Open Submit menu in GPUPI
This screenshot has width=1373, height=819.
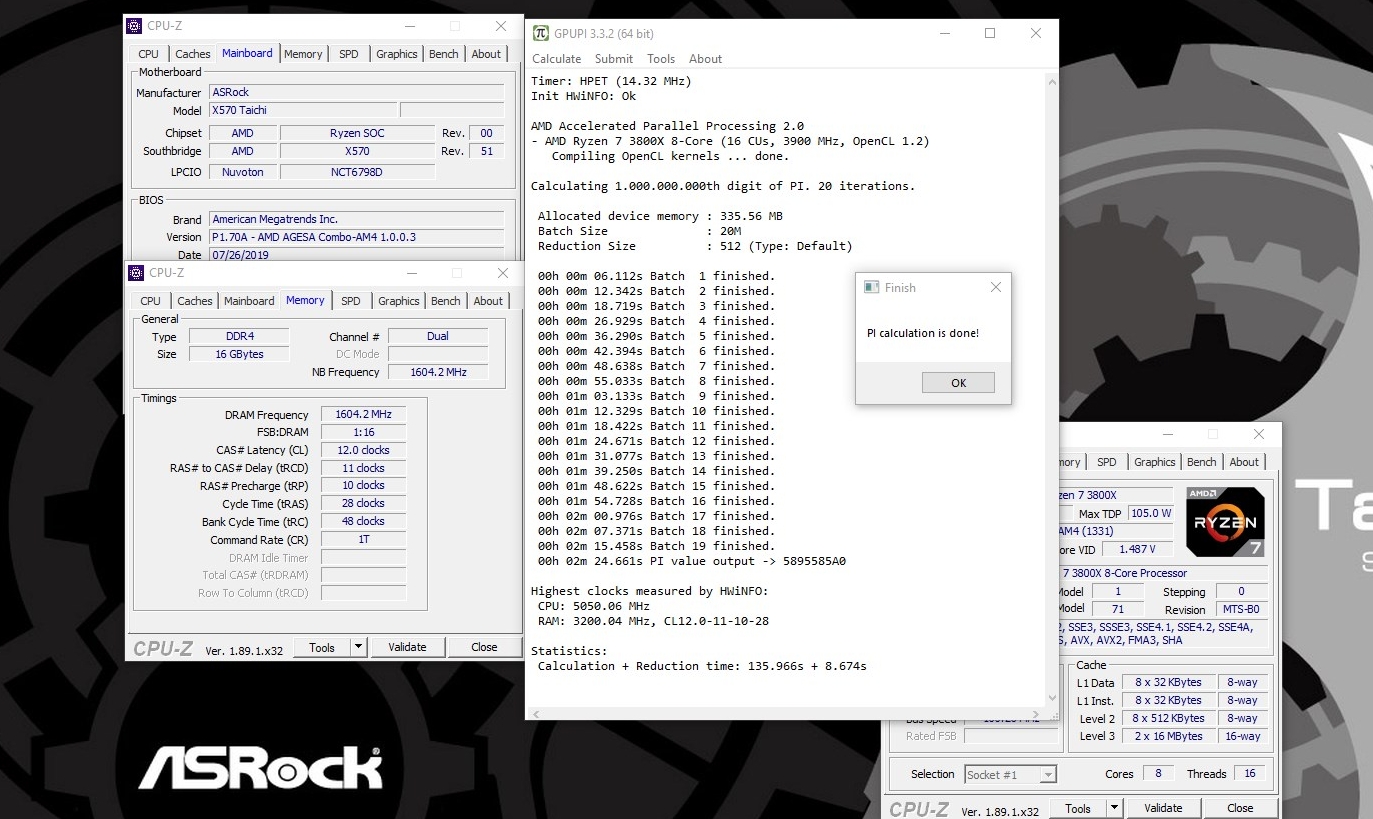point(614,59)
